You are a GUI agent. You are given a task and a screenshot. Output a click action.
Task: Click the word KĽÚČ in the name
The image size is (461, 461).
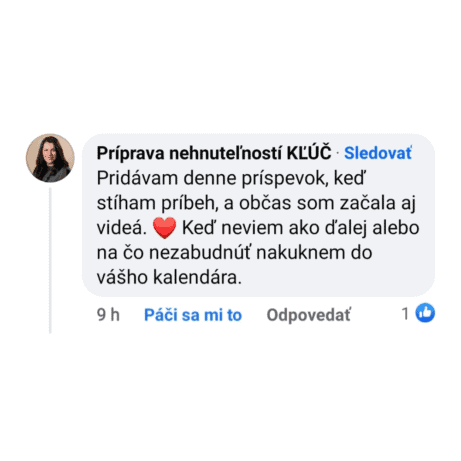[309, 153]
